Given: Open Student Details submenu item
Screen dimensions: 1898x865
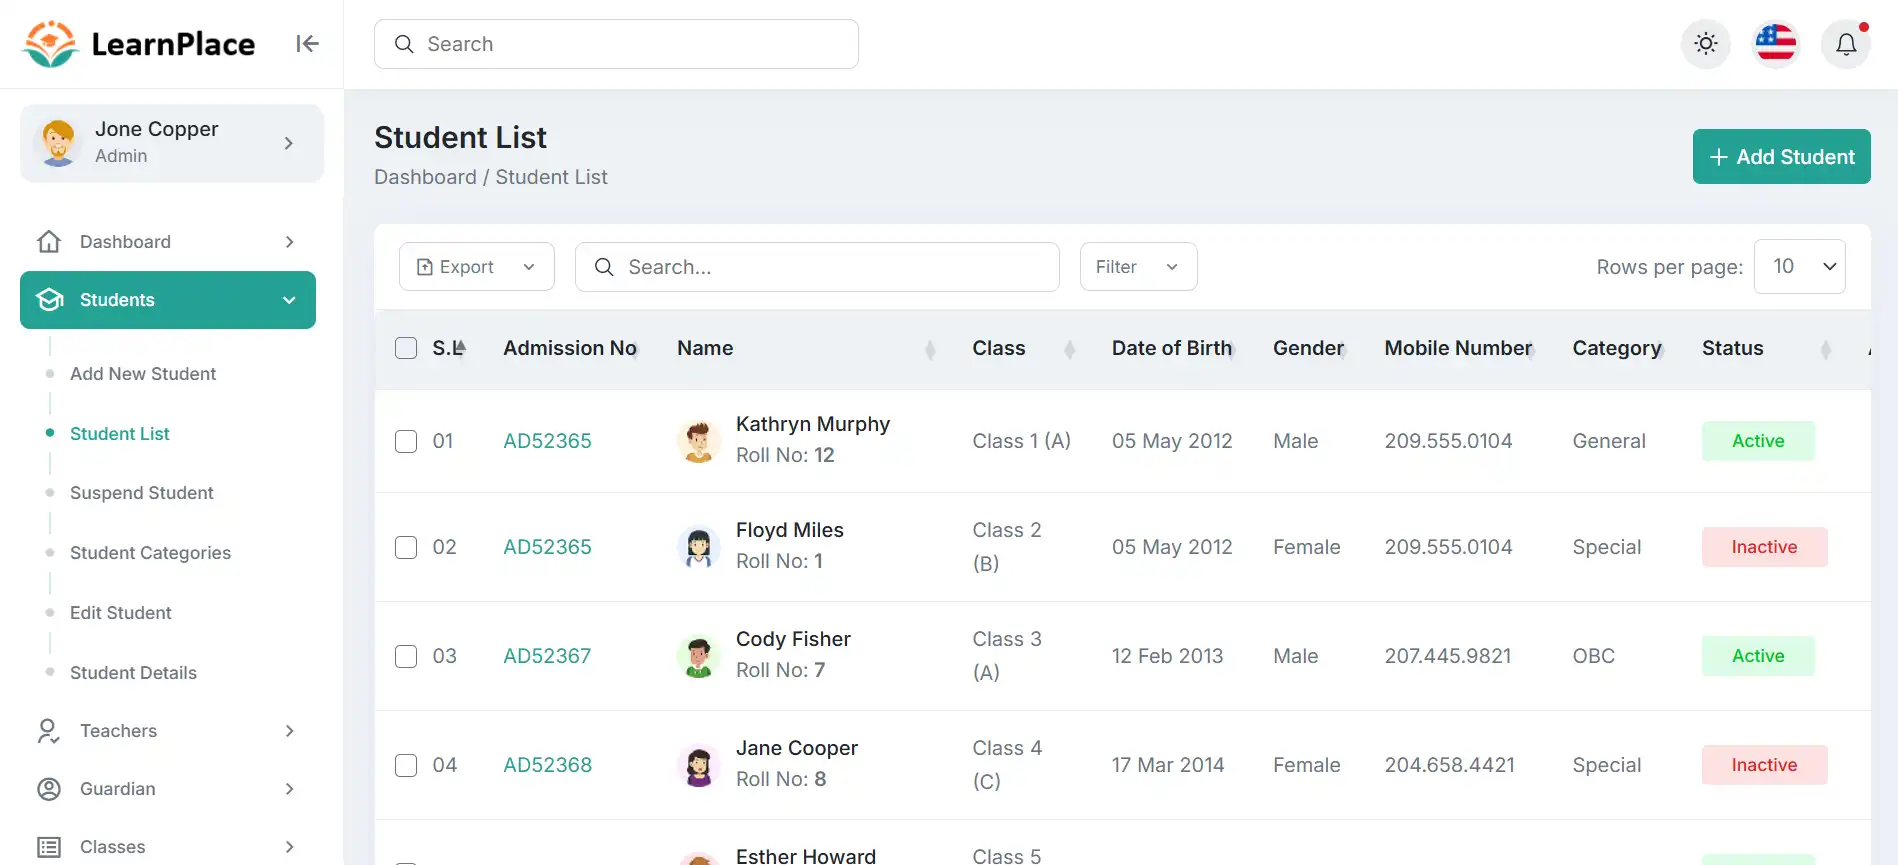Looking at the screenshot, I should pyautogui.click(x=133, y=673).
